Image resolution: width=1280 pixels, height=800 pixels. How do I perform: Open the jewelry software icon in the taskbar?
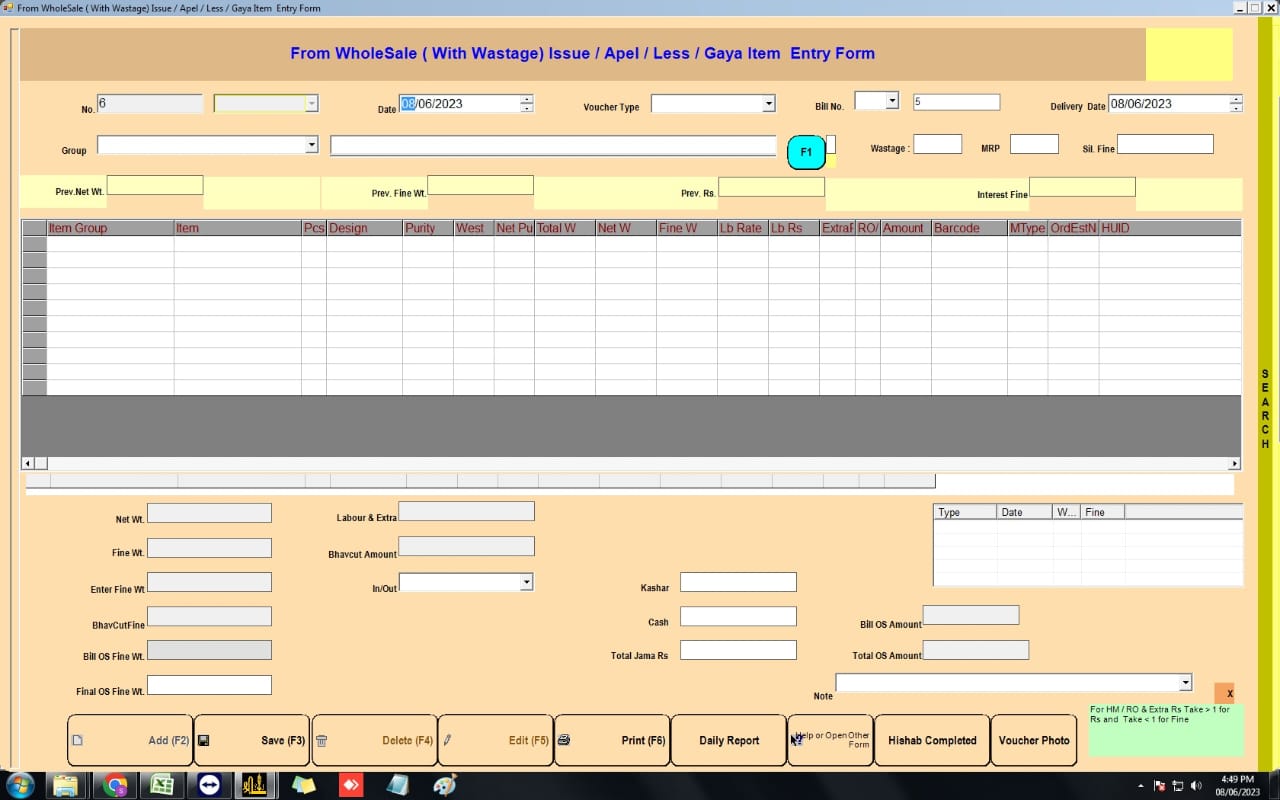pos(255,785)
